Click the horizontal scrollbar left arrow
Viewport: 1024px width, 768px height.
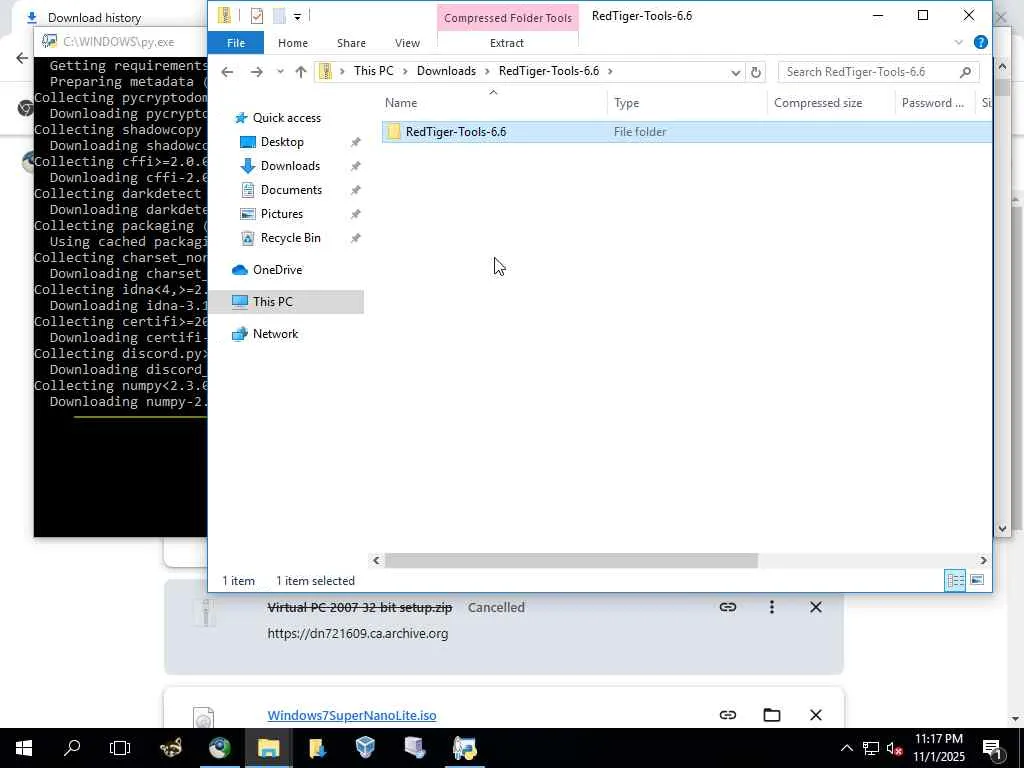pos(376,560)
